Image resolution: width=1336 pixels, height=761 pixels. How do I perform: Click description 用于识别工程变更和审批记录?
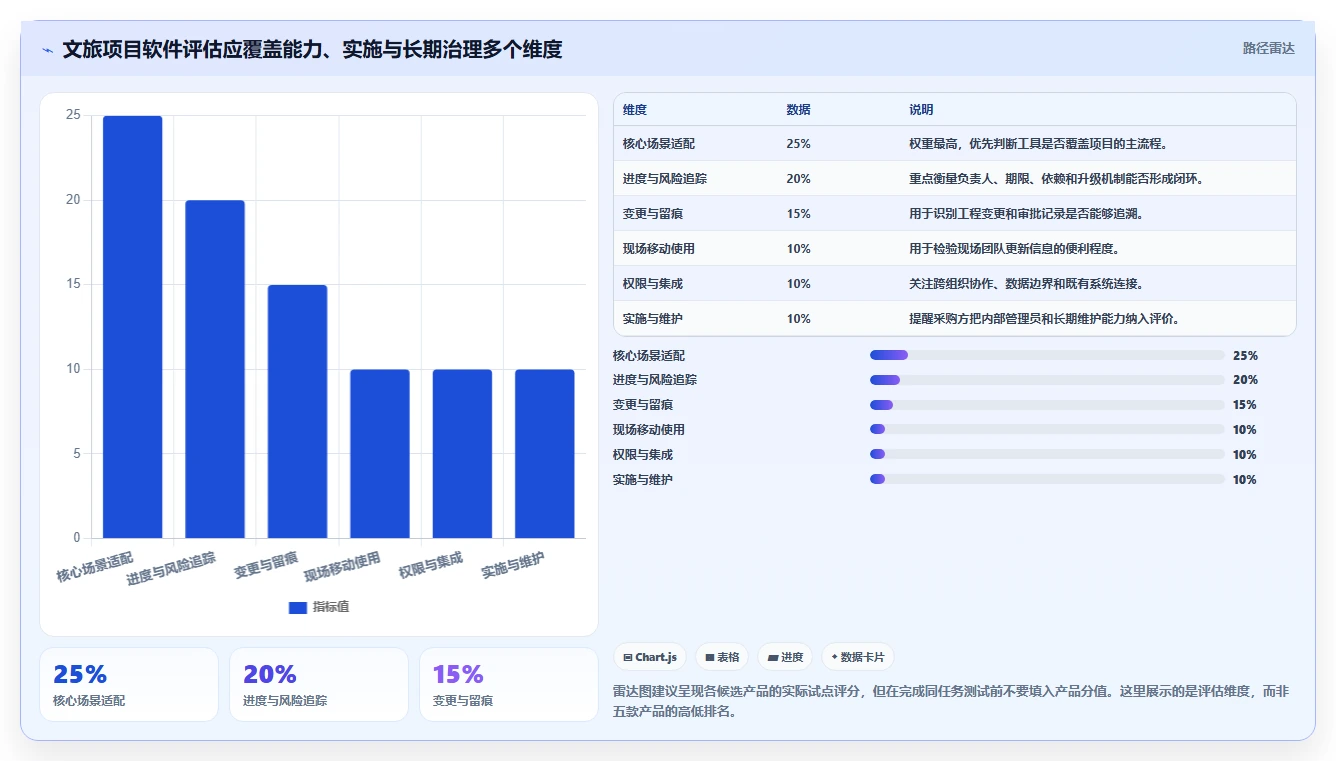point(1026,214)
